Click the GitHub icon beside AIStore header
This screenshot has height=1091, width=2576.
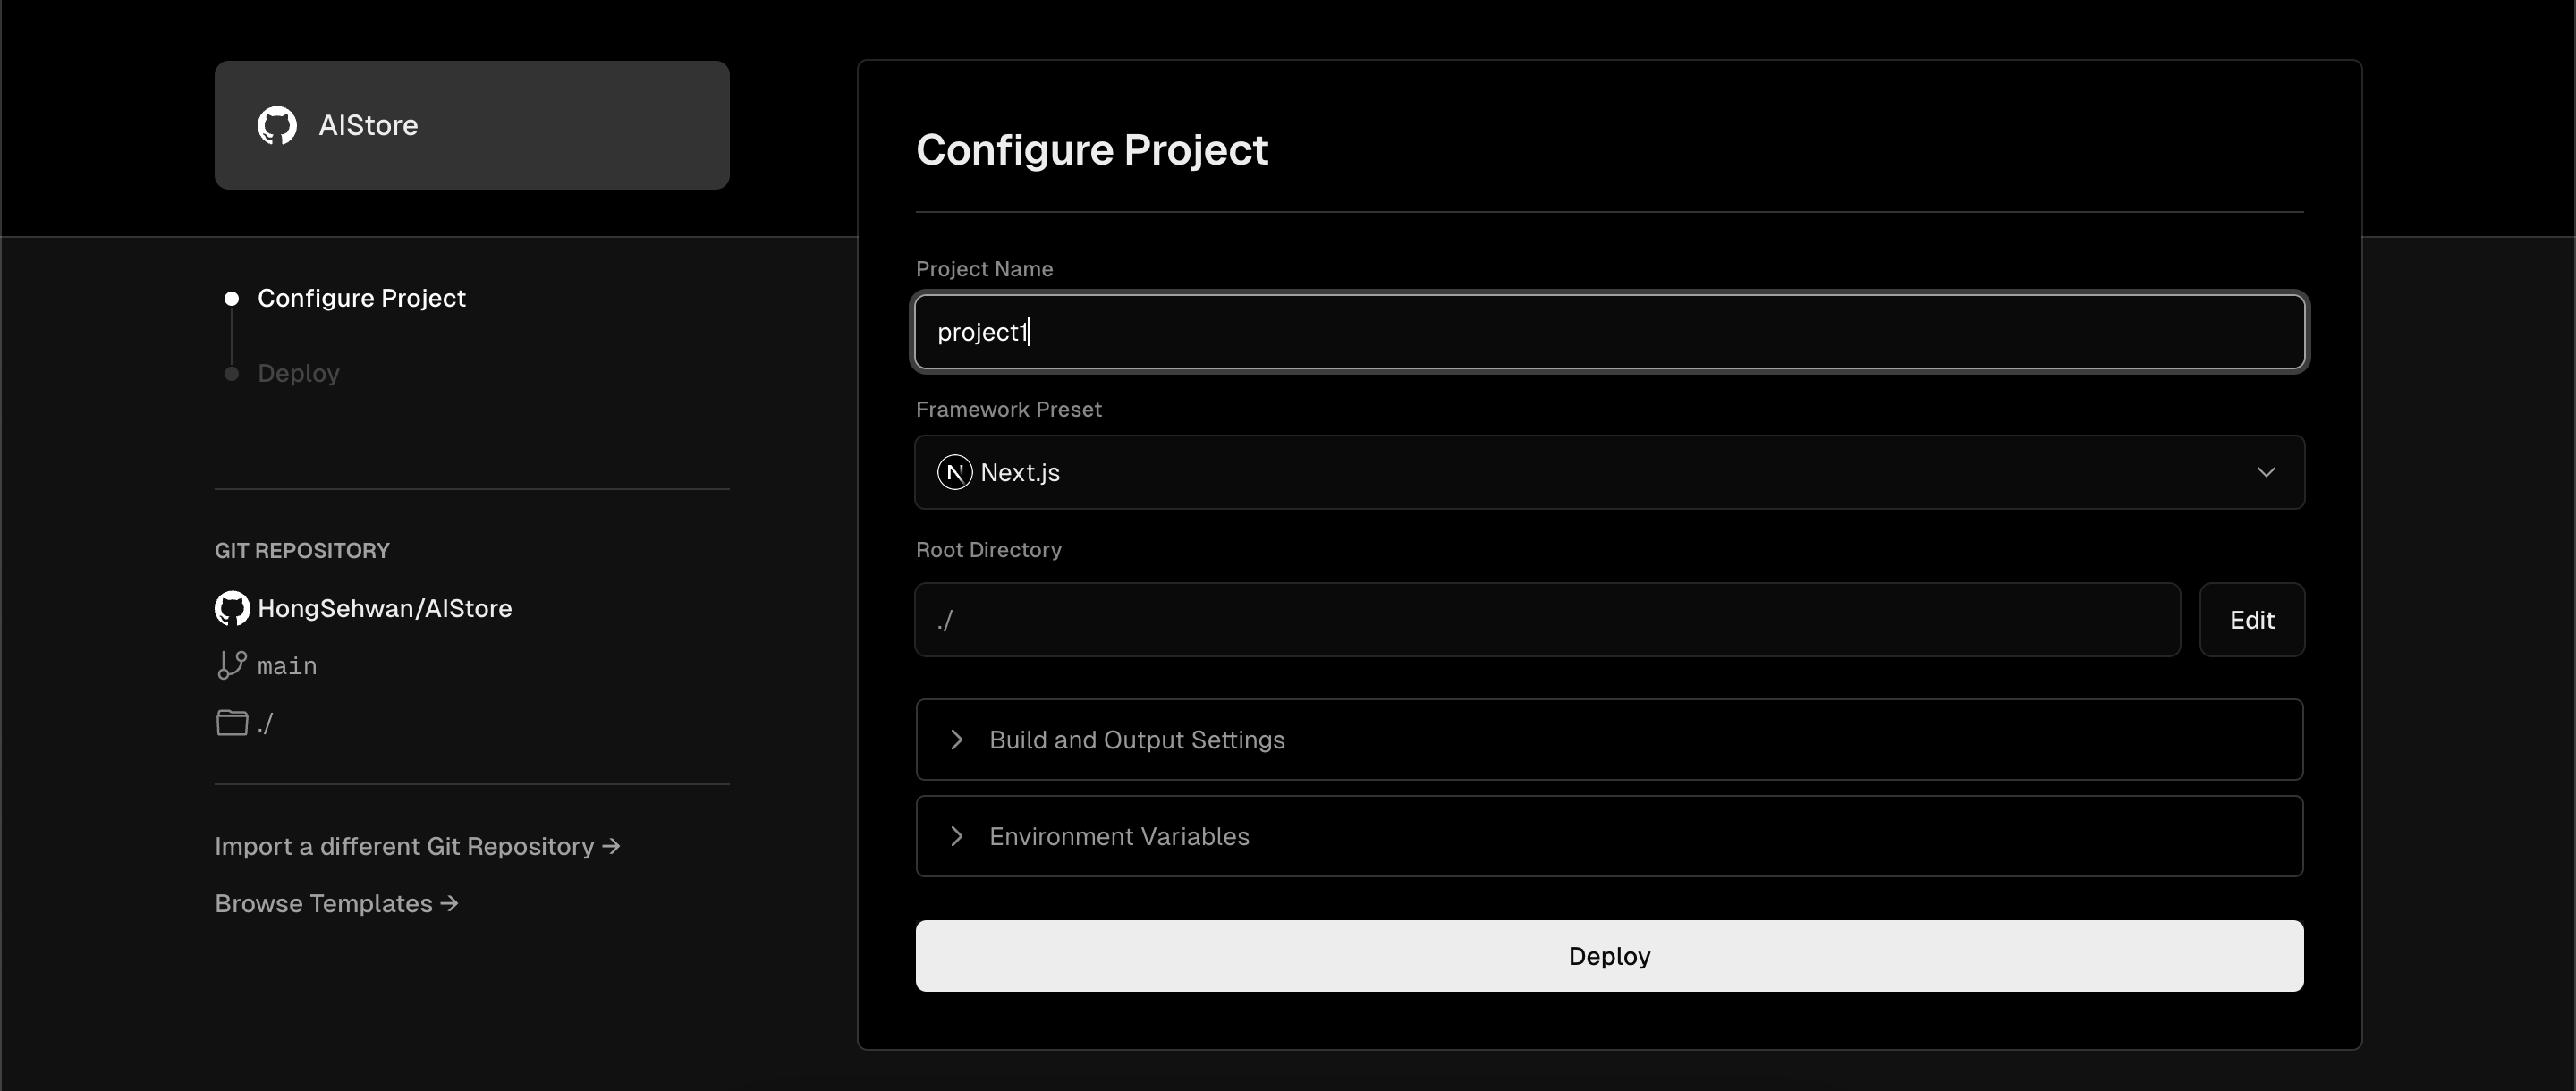277,125
